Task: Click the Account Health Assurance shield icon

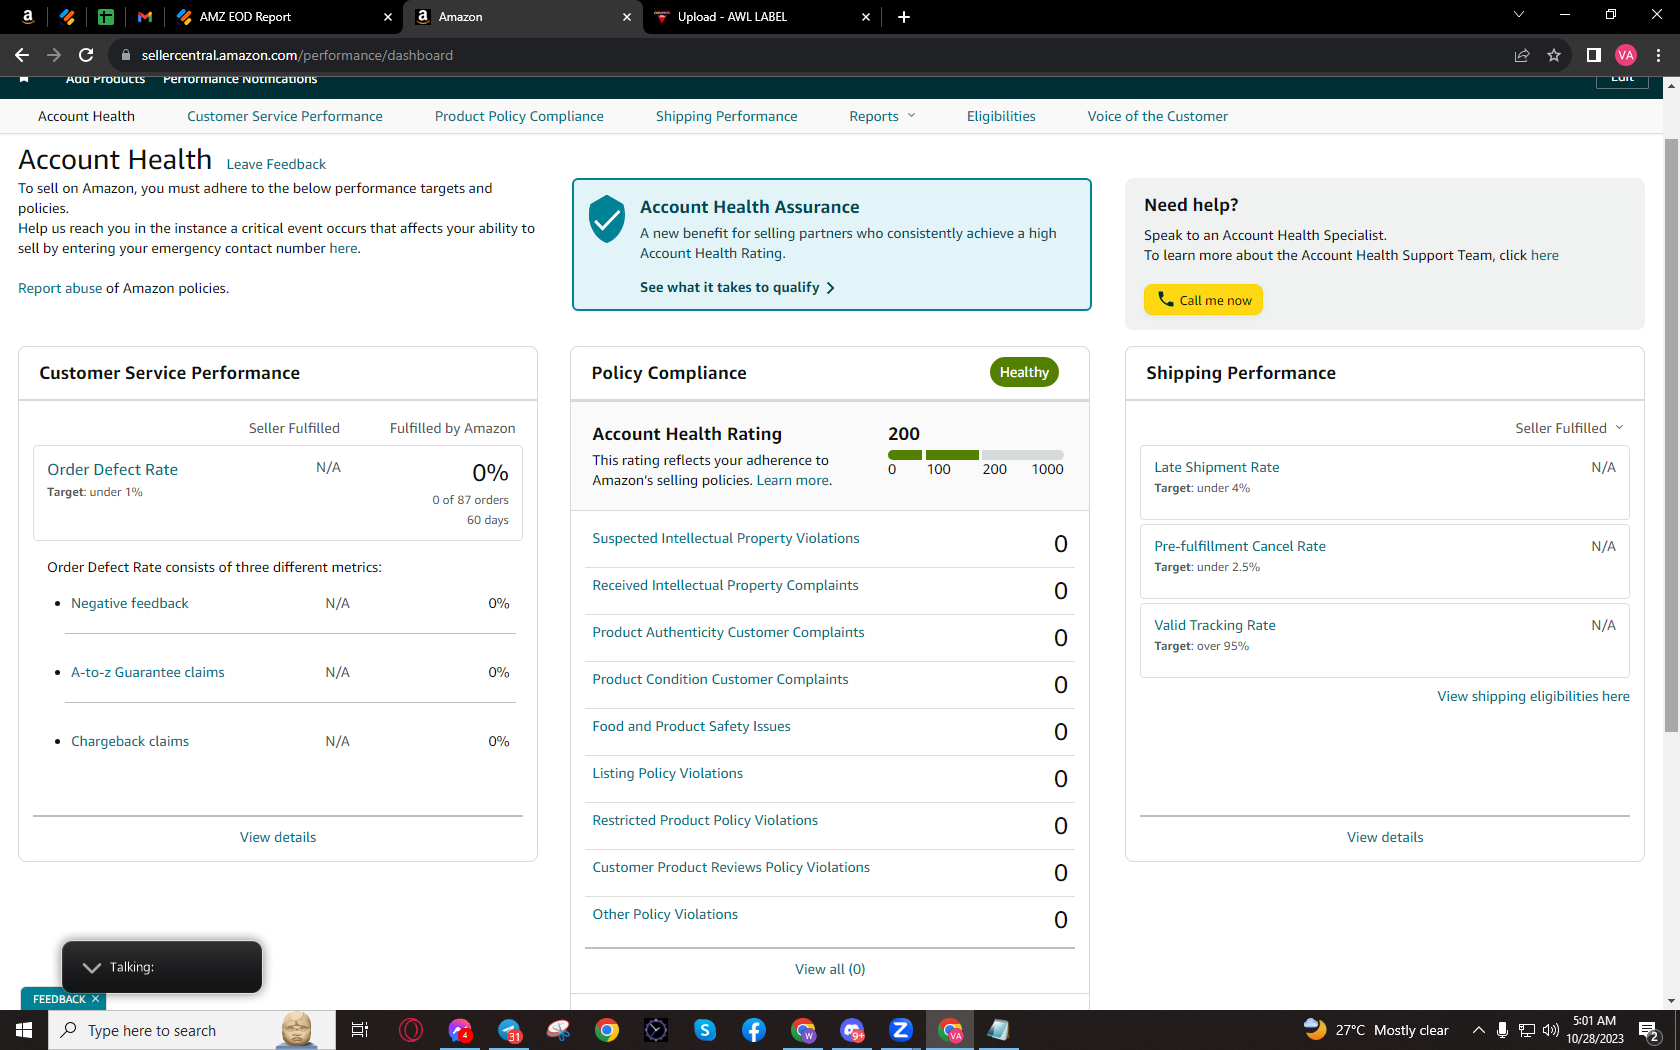Action: [607, 219]
